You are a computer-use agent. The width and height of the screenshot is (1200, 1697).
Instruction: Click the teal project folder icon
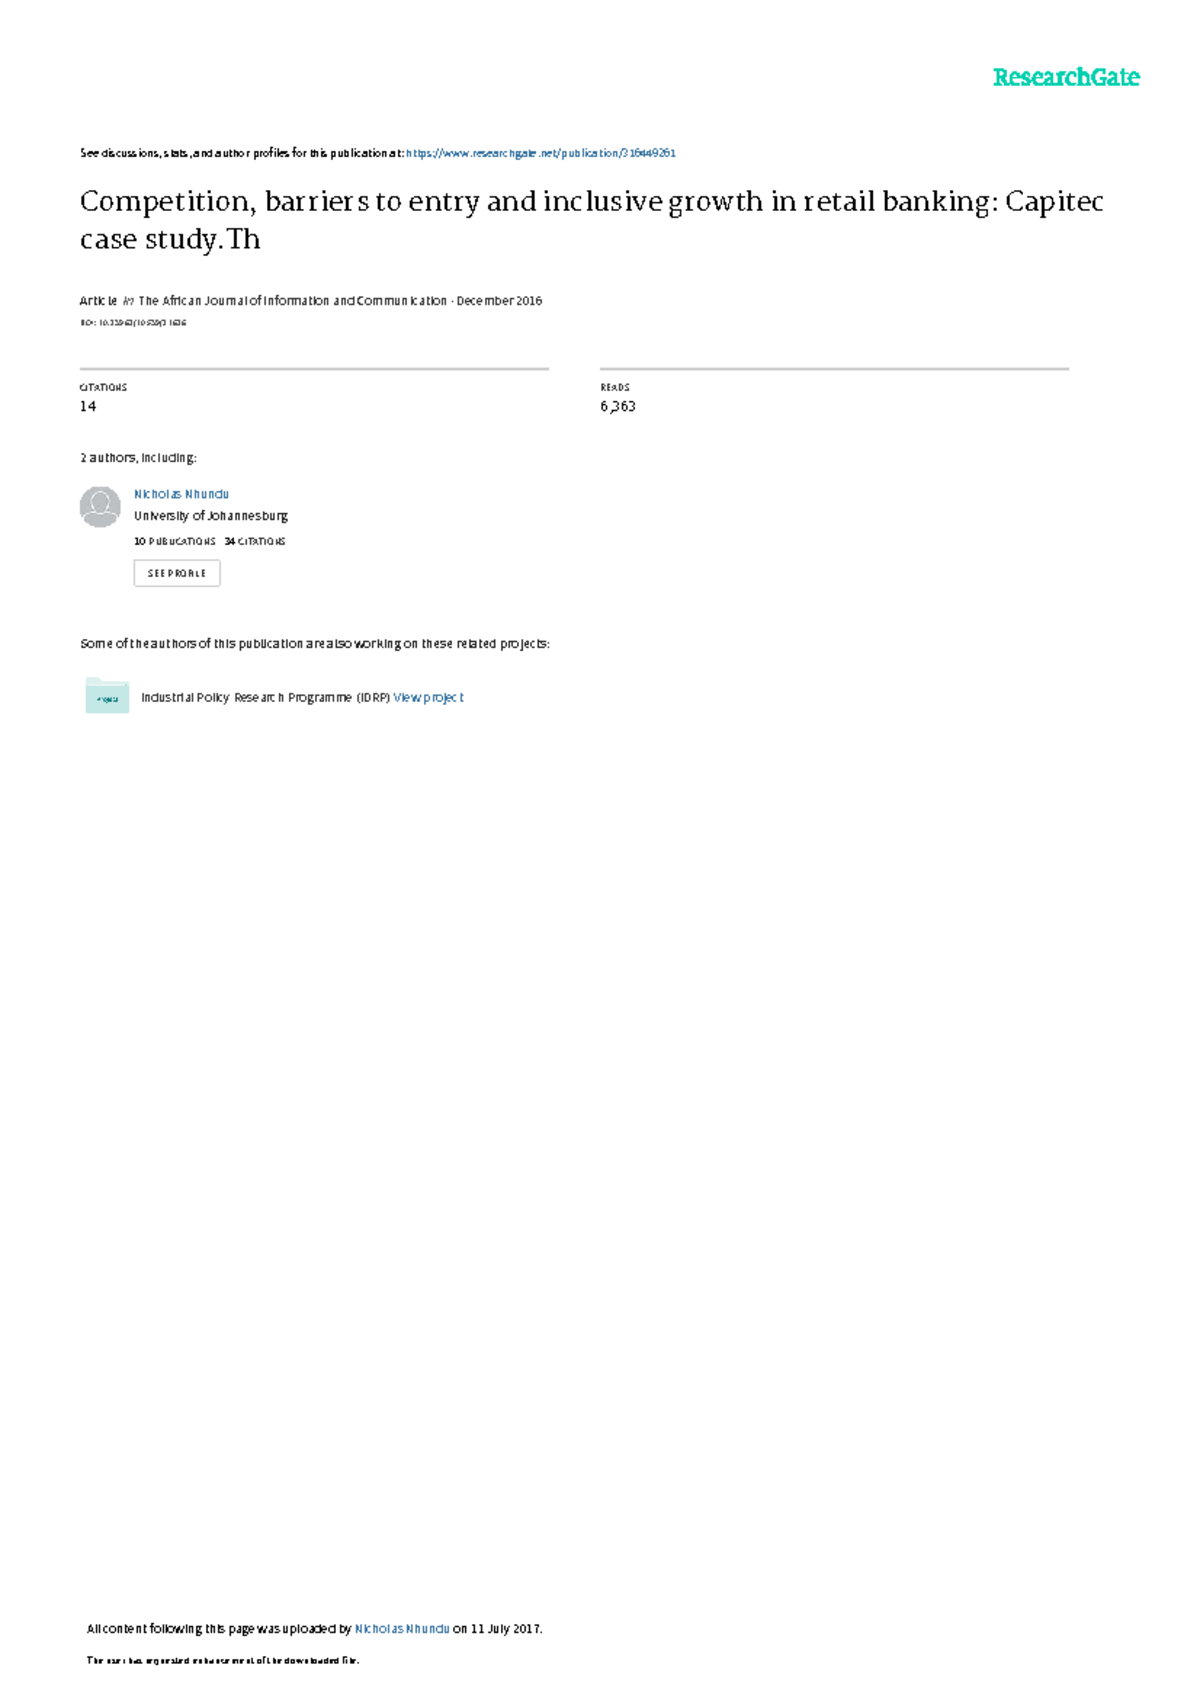pos(107,696)
